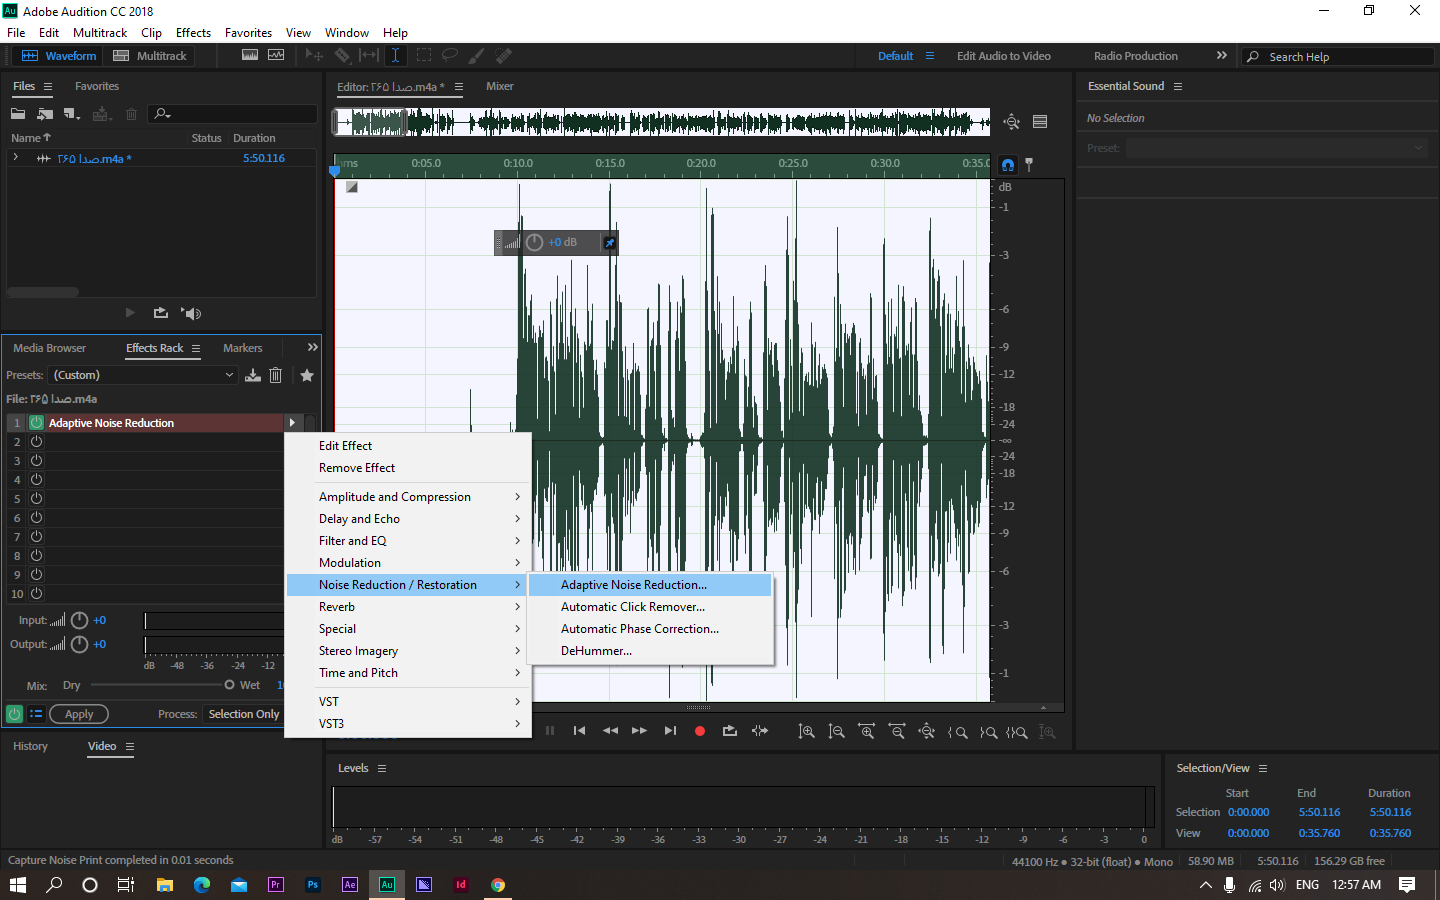Click the import file icon in Files panel

[45, 114]
